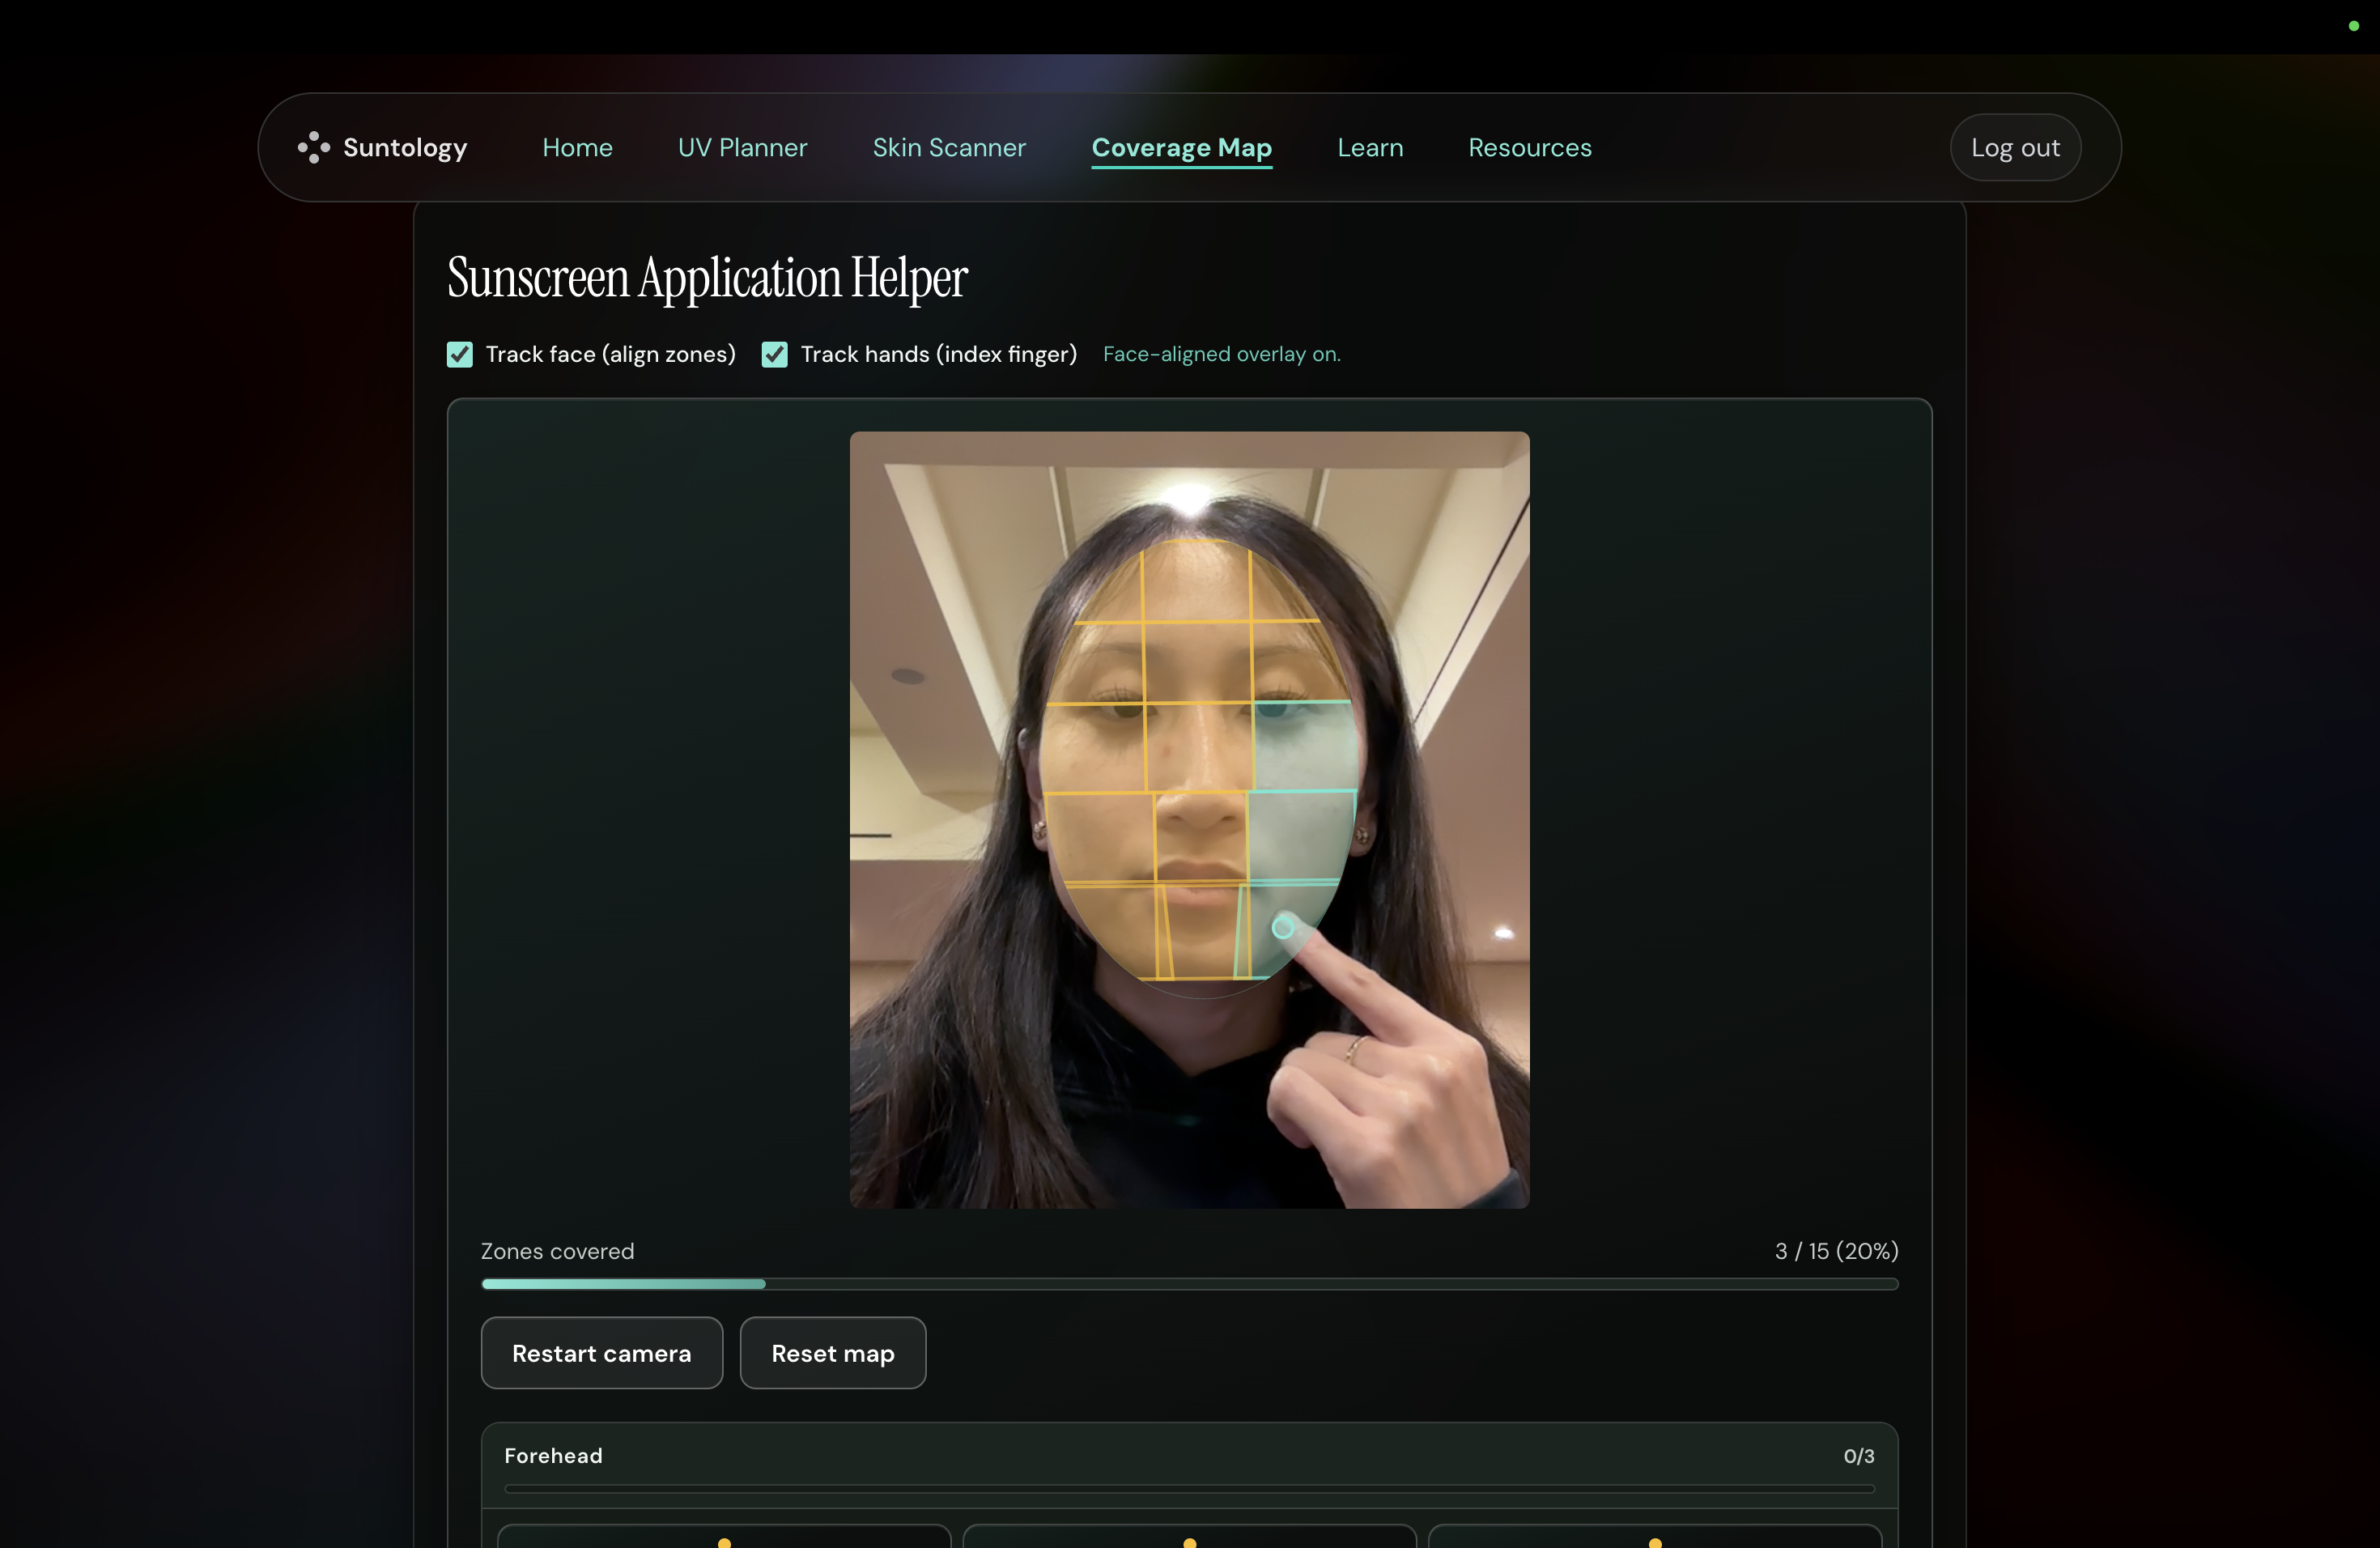2380x1548 pixels.
Task: Go to the Home page
Action: coord(577,147)
